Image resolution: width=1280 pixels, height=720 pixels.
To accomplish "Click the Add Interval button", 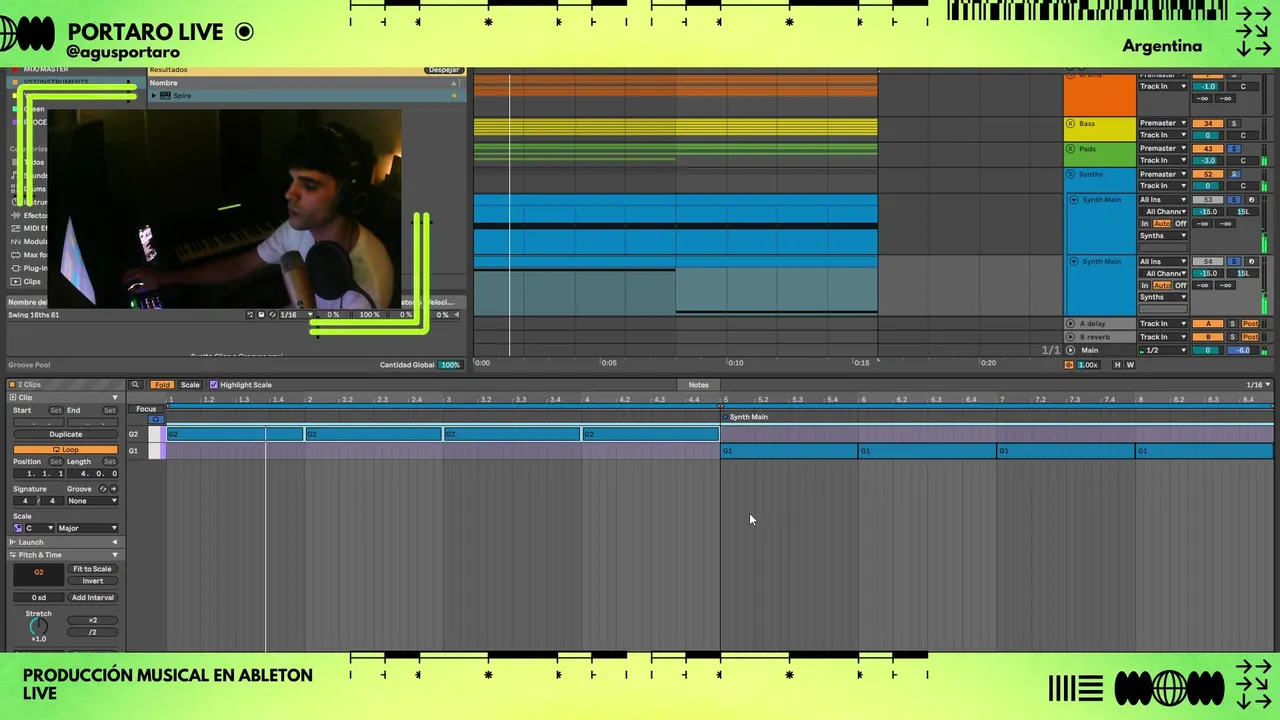I will tap(92, 598).
